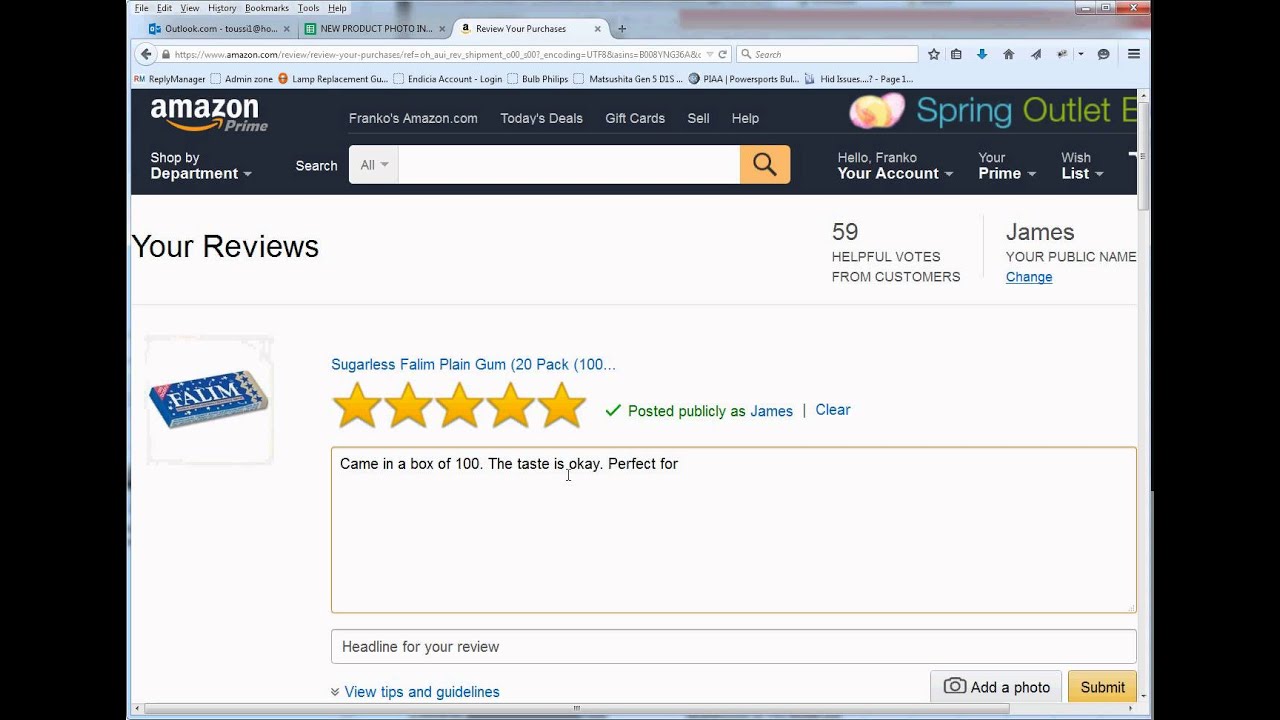Click the orange magnifier search button
Image resolution: width=1280 pixels, height=720 pixels.
point(765,165)
